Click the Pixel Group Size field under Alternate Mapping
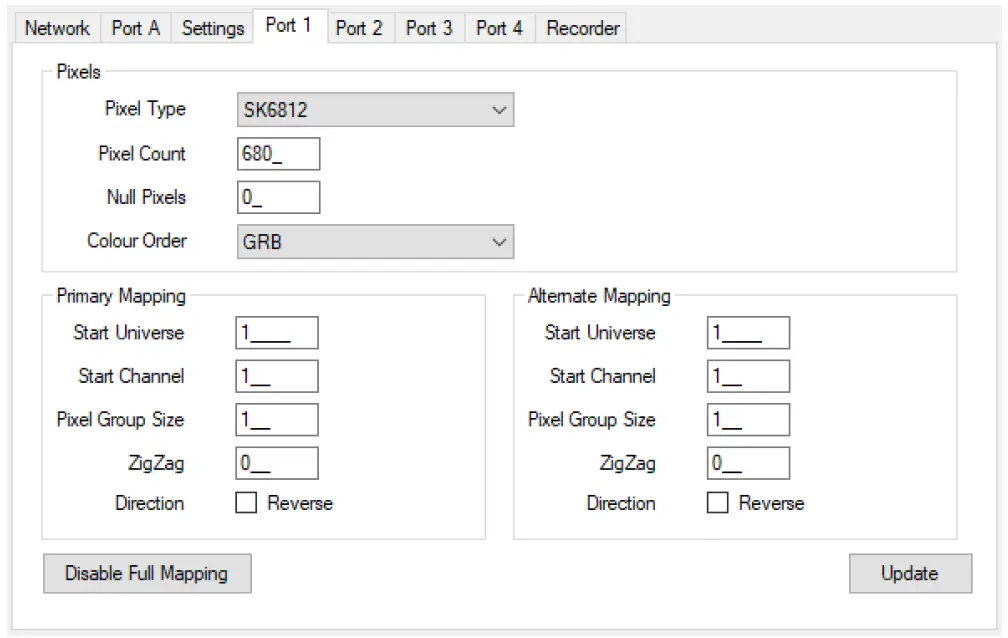This screenshot has width=1008, height=638. coord(750,419)
